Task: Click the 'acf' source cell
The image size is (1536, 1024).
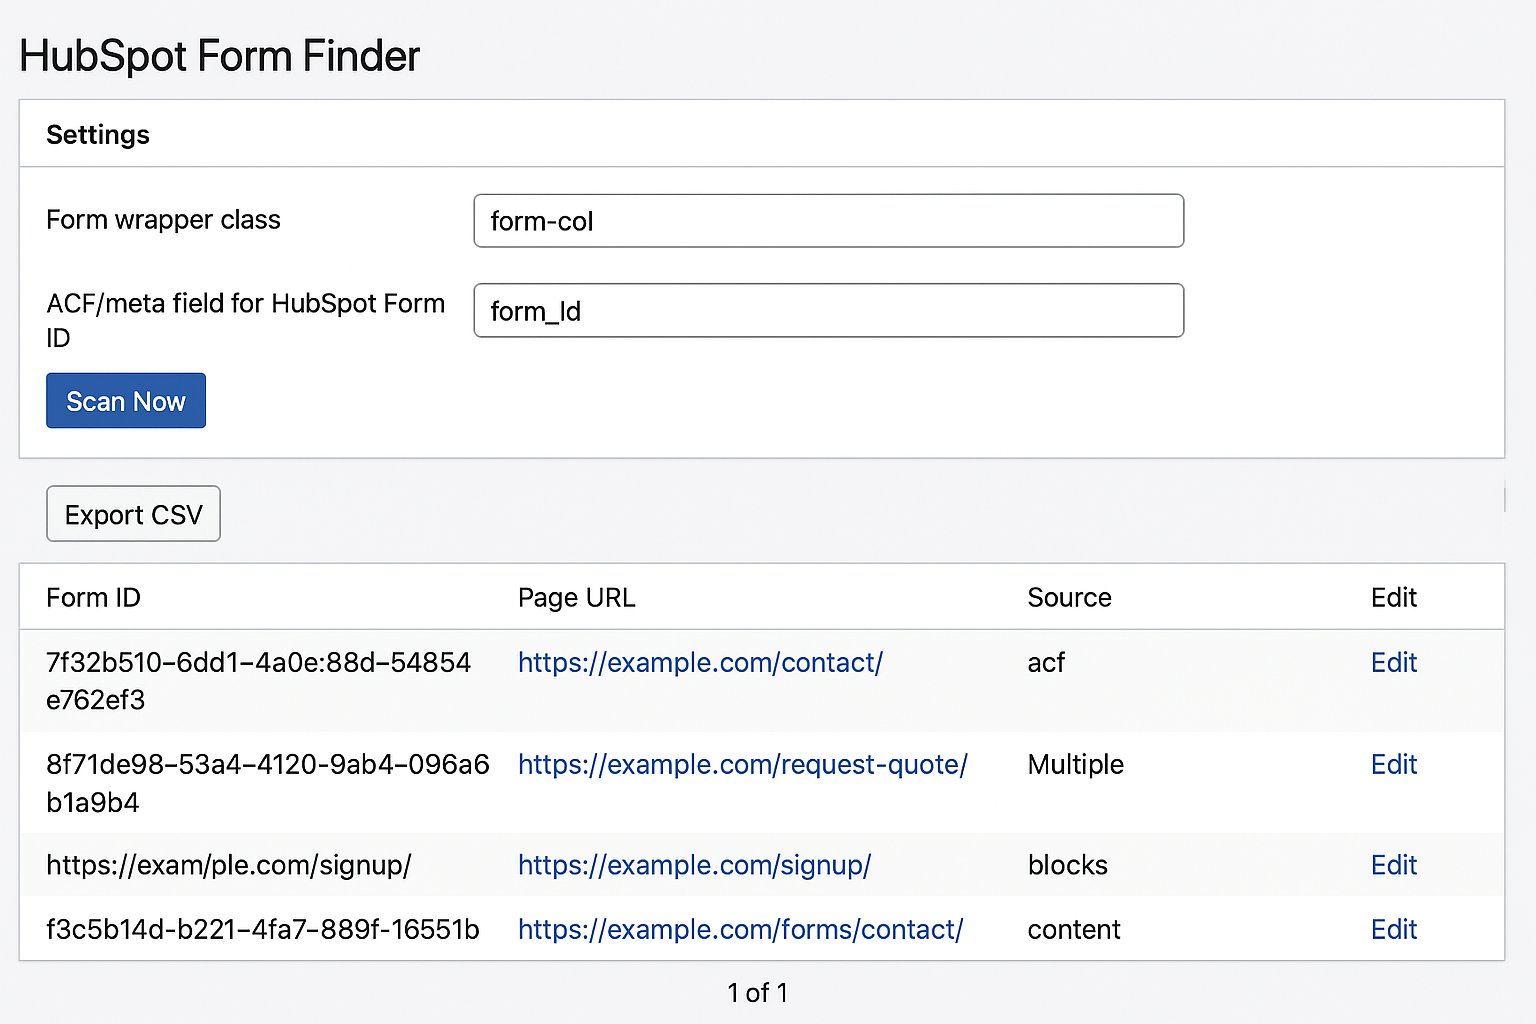Action: pos(1046,663)
